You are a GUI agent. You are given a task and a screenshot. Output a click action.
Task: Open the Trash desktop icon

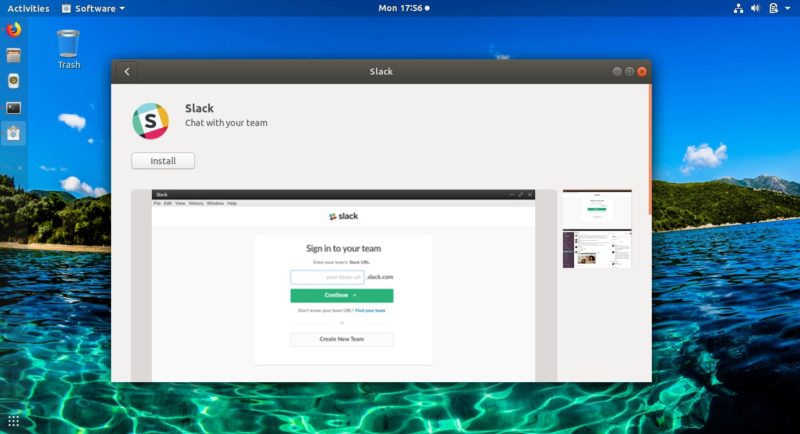coord(68,49)
